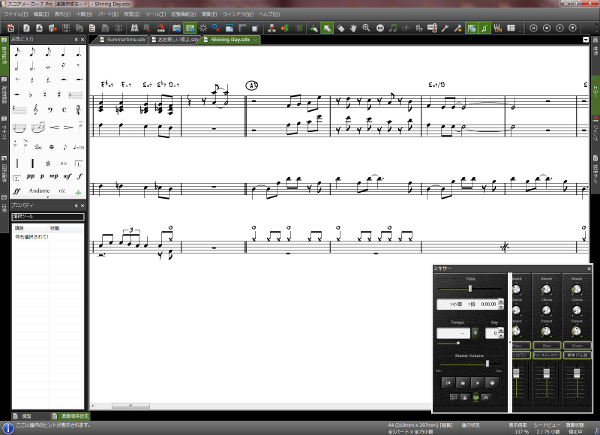Pin the properties panel
This screenshot has width=600, height=435.
point(76,205)
